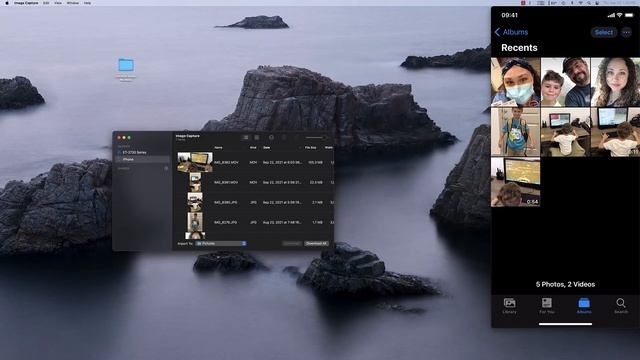Open the curly-haired woman selfie photo
This screenshot has width=640, height=360.
coord(616,82)
